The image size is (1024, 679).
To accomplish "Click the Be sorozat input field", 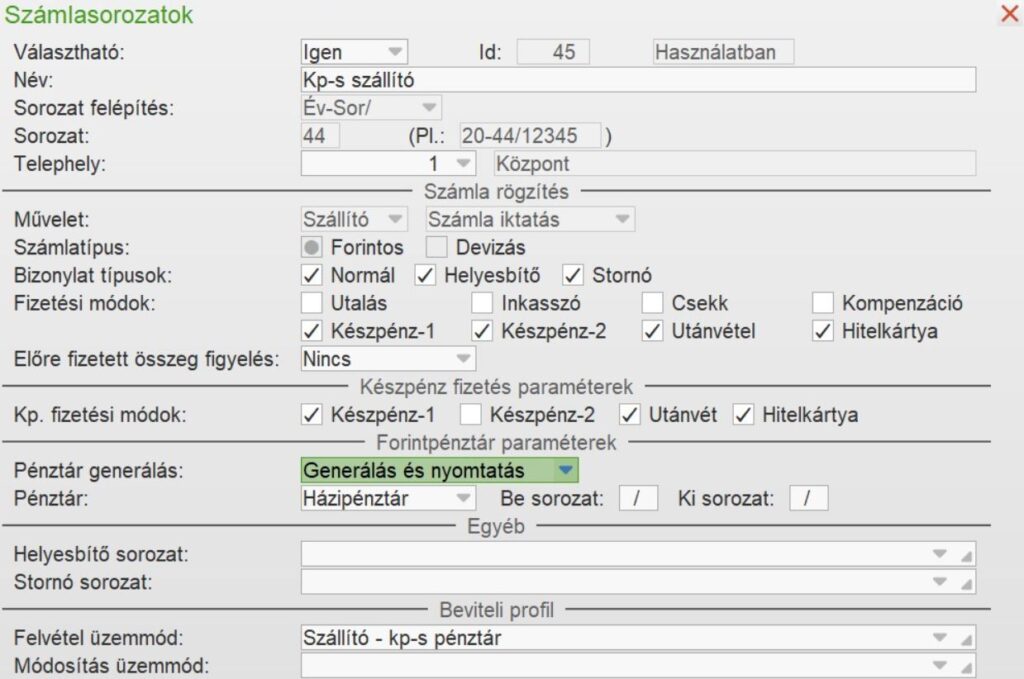I will [x=638, y=497].
